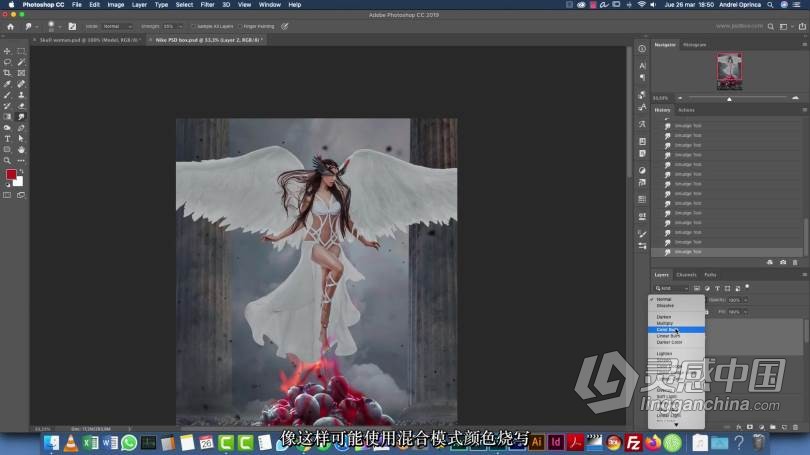The height and width of the screenshot is (455, 810).
Task: Switch to Skull woman.psd document tab
Action: coord(89,40)
